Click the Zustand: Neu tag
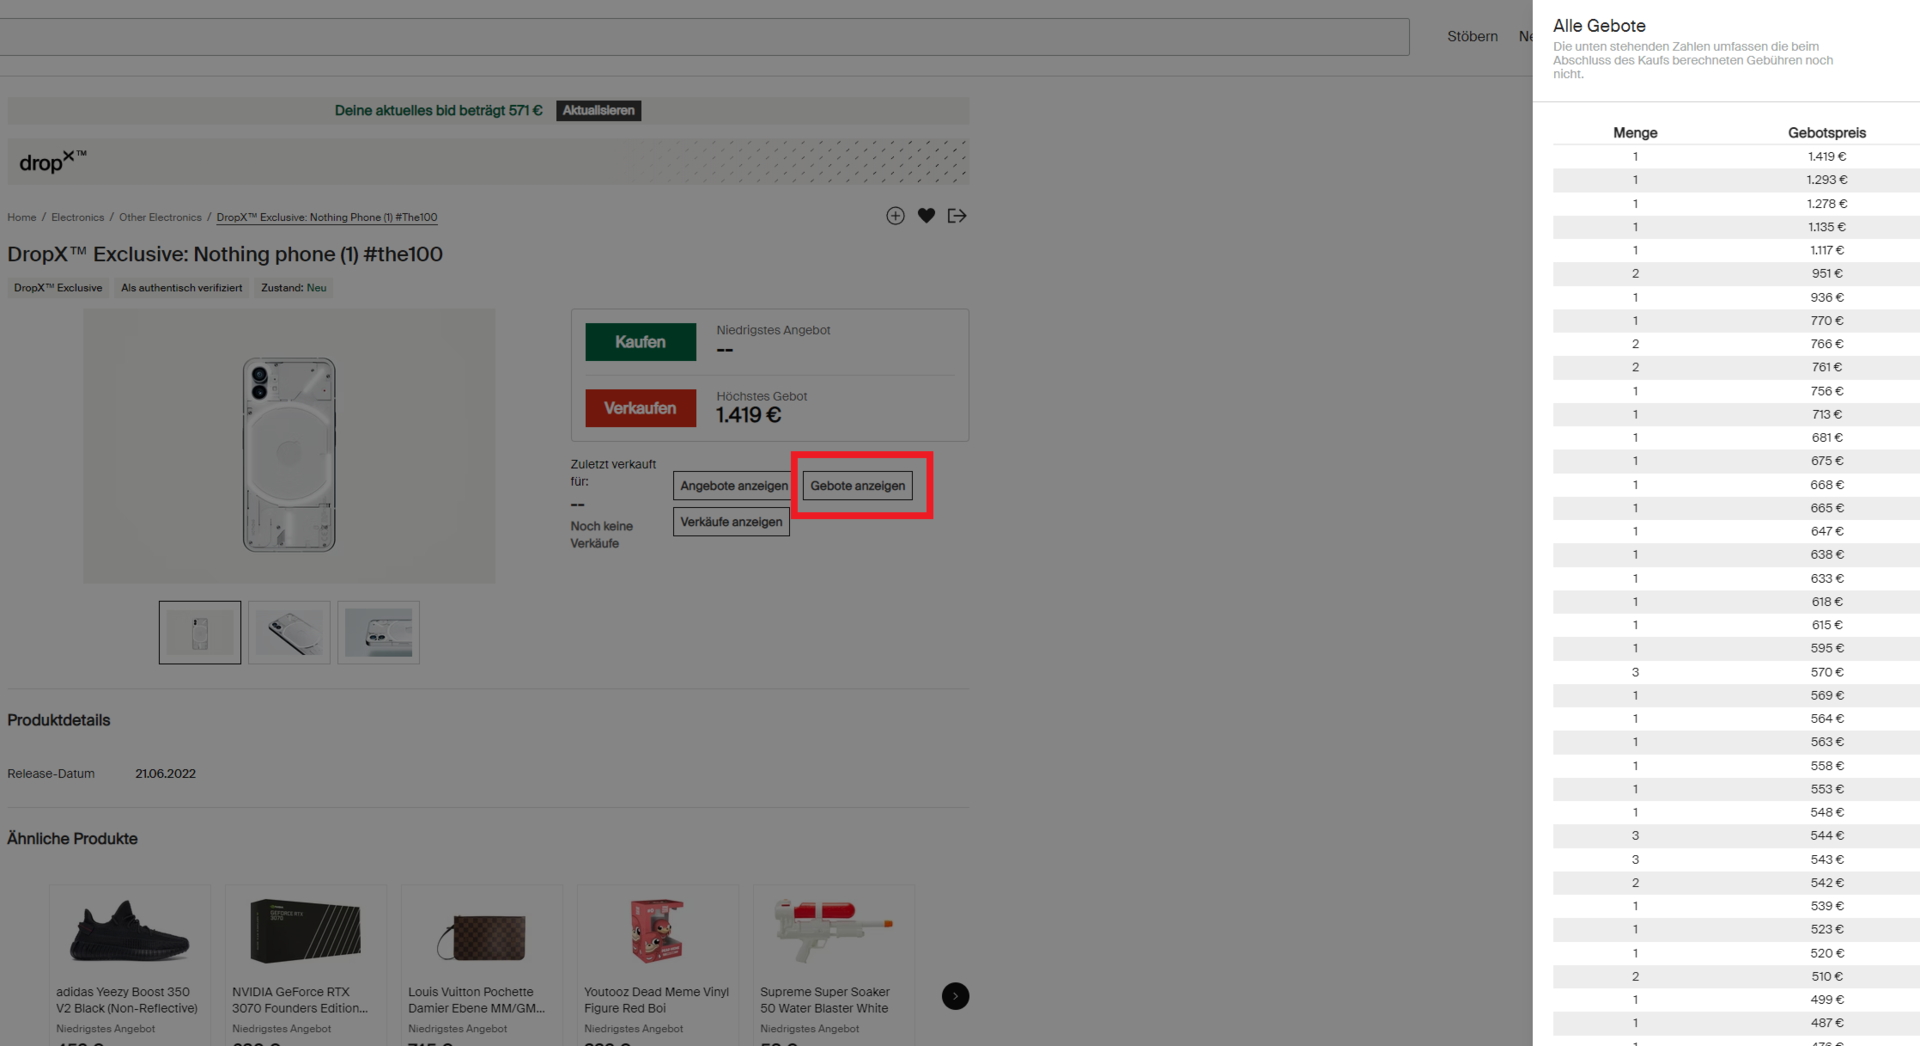This screenshot has width=1920, height=1046. (293, 288)
